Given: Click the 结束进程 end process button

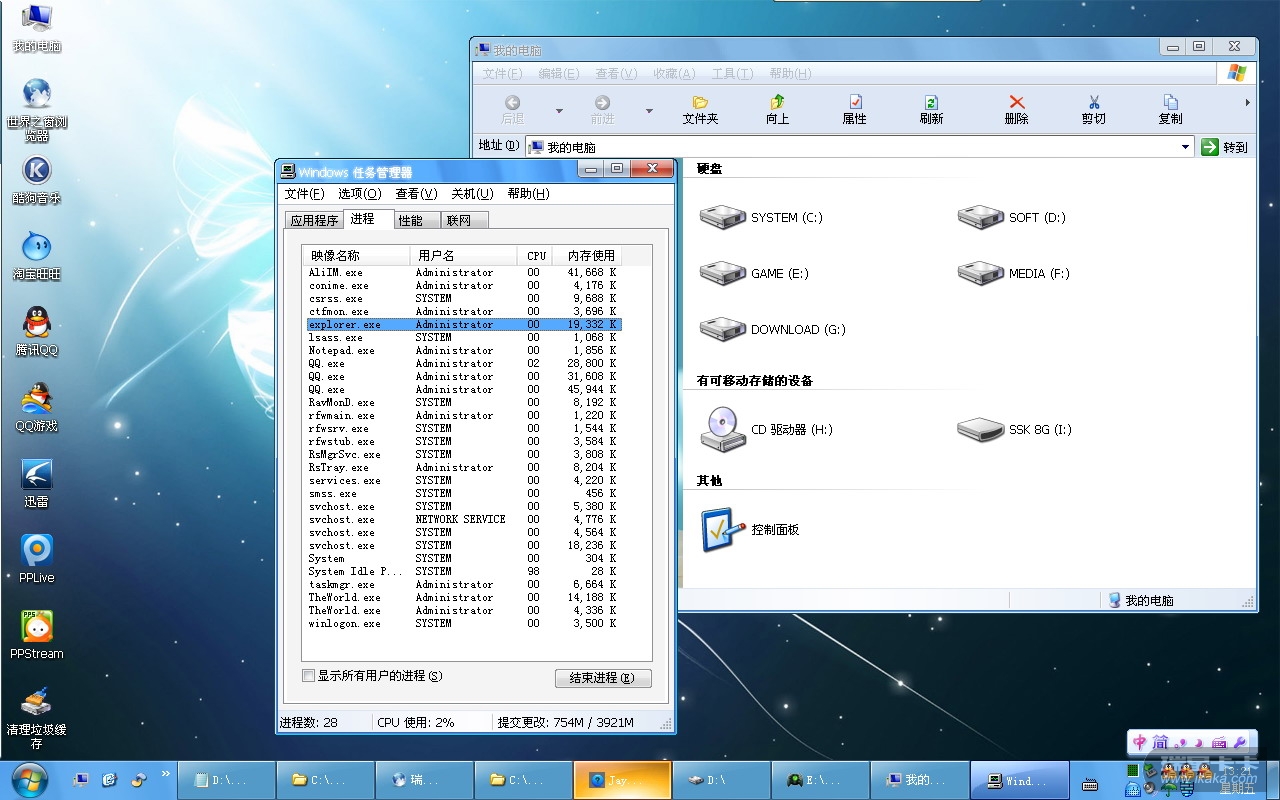Looking at the screenshot, I should (x=602, y=678).
